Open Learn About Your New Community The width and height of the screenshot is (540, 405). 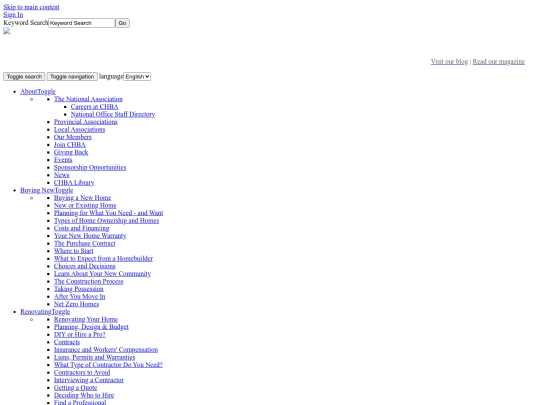click(x=102, y=274)
